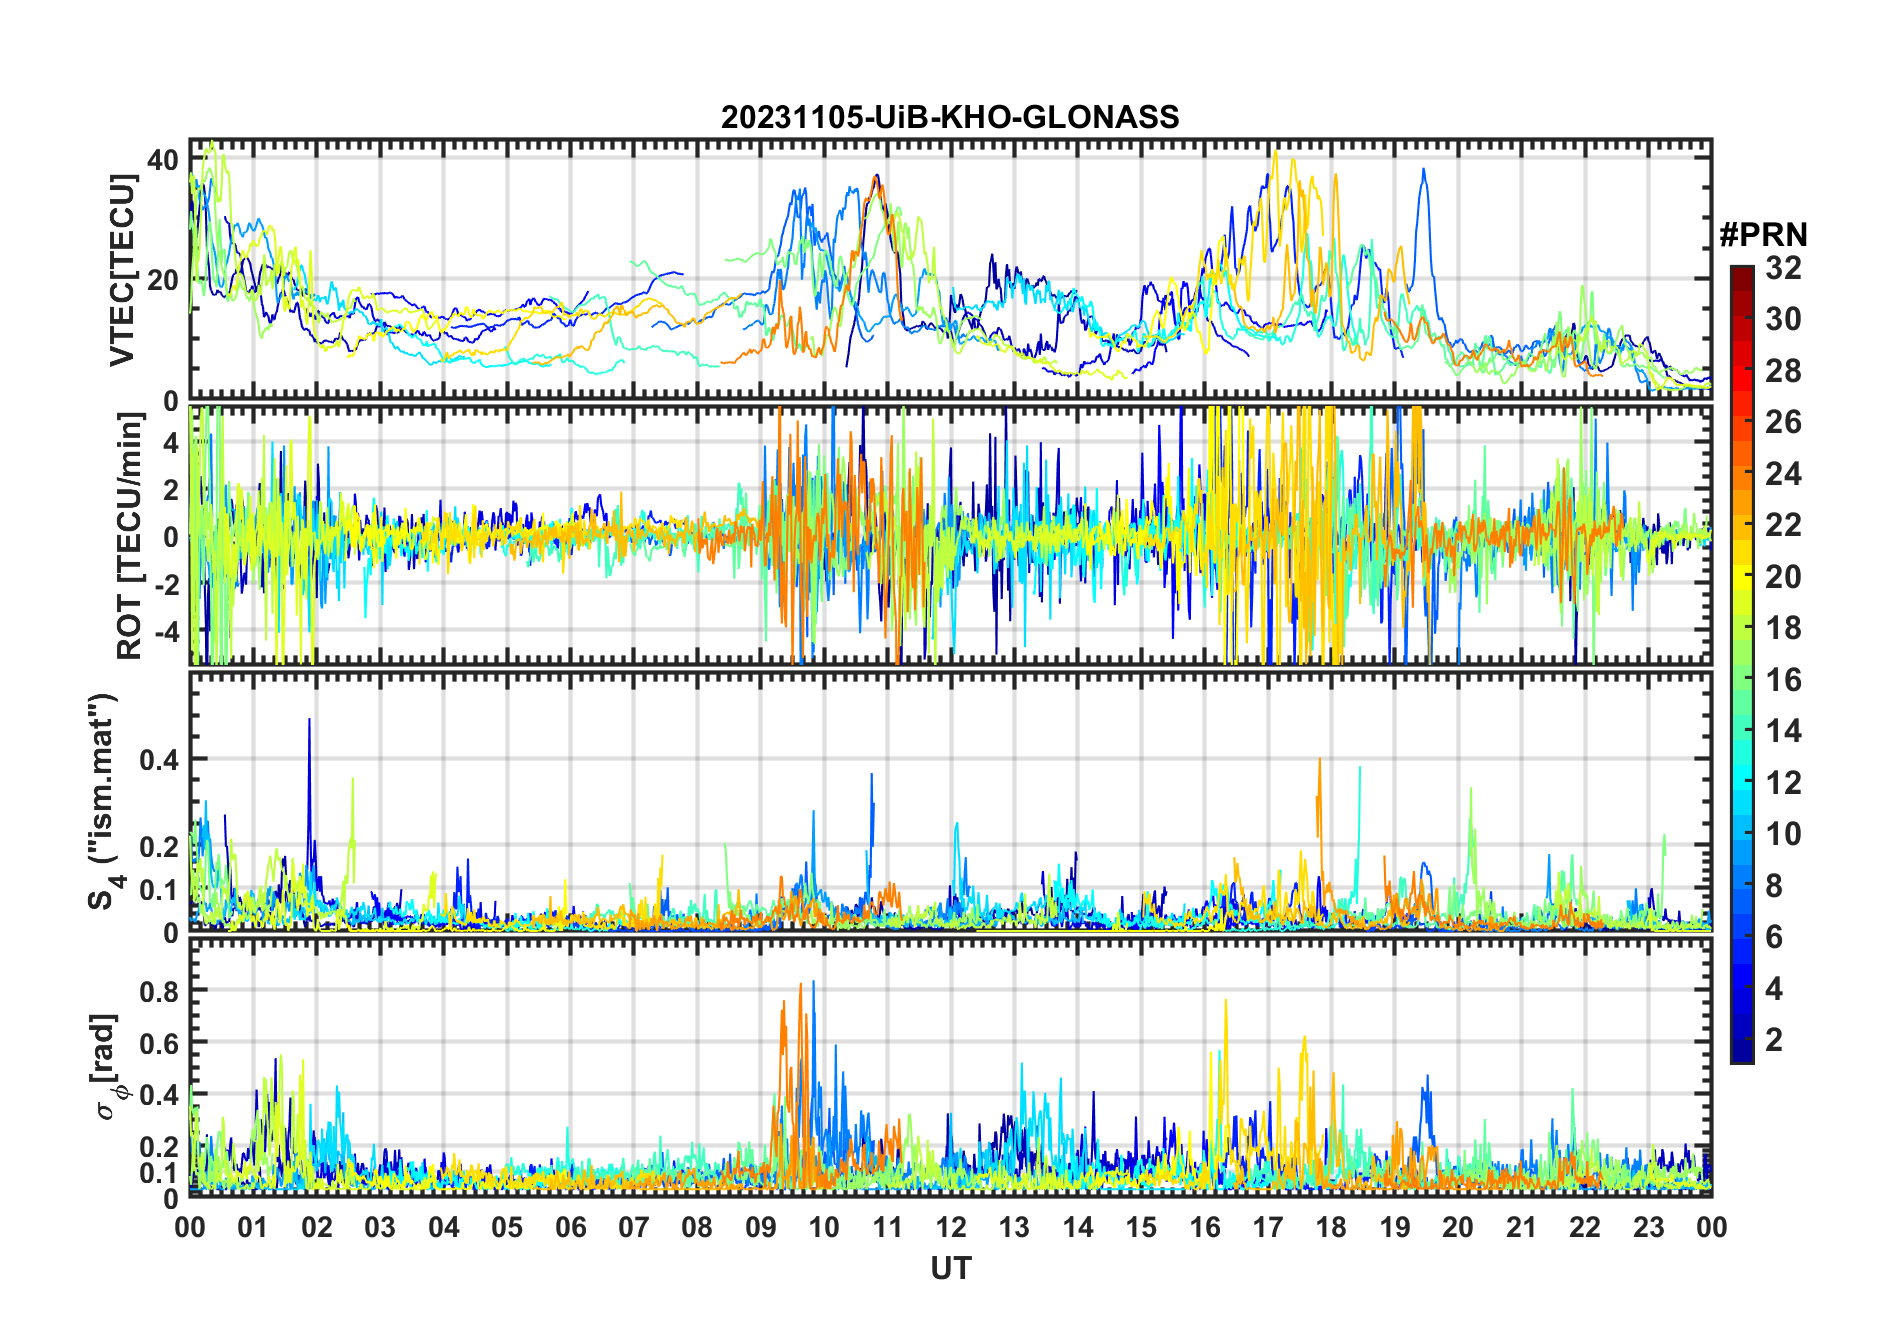Pick the orange band of colorbar beside 24
The width and height of the screenshot is (1902, 1330).
pyautogui.click(x=1742, y=474)
